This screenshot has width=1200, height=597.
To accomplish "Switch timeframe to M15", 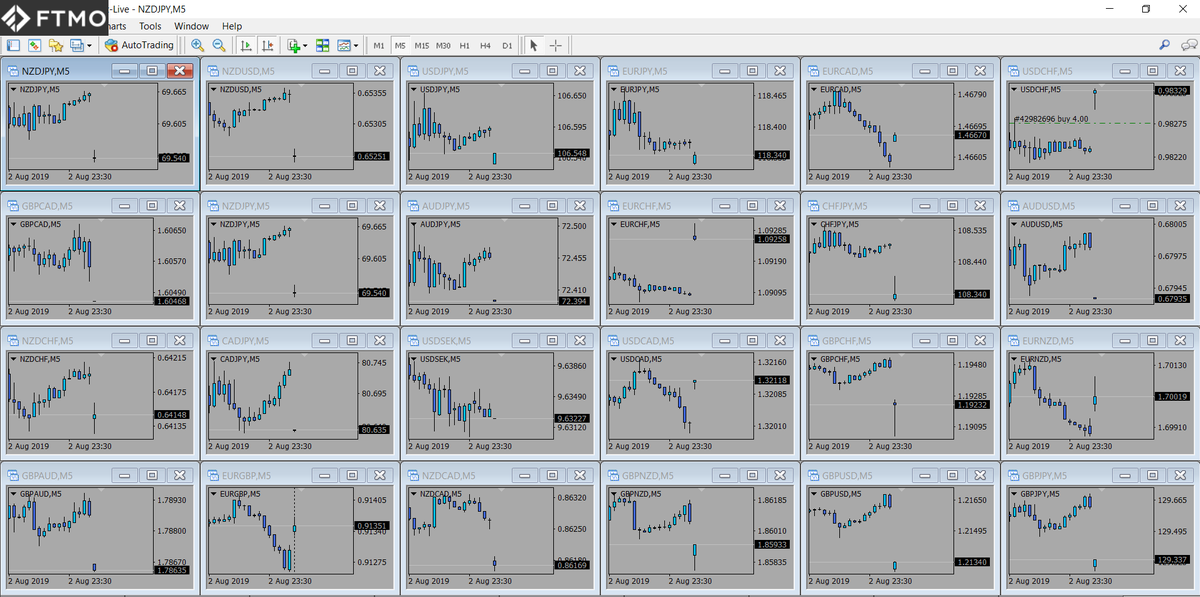I will click(x=422, y=45).
